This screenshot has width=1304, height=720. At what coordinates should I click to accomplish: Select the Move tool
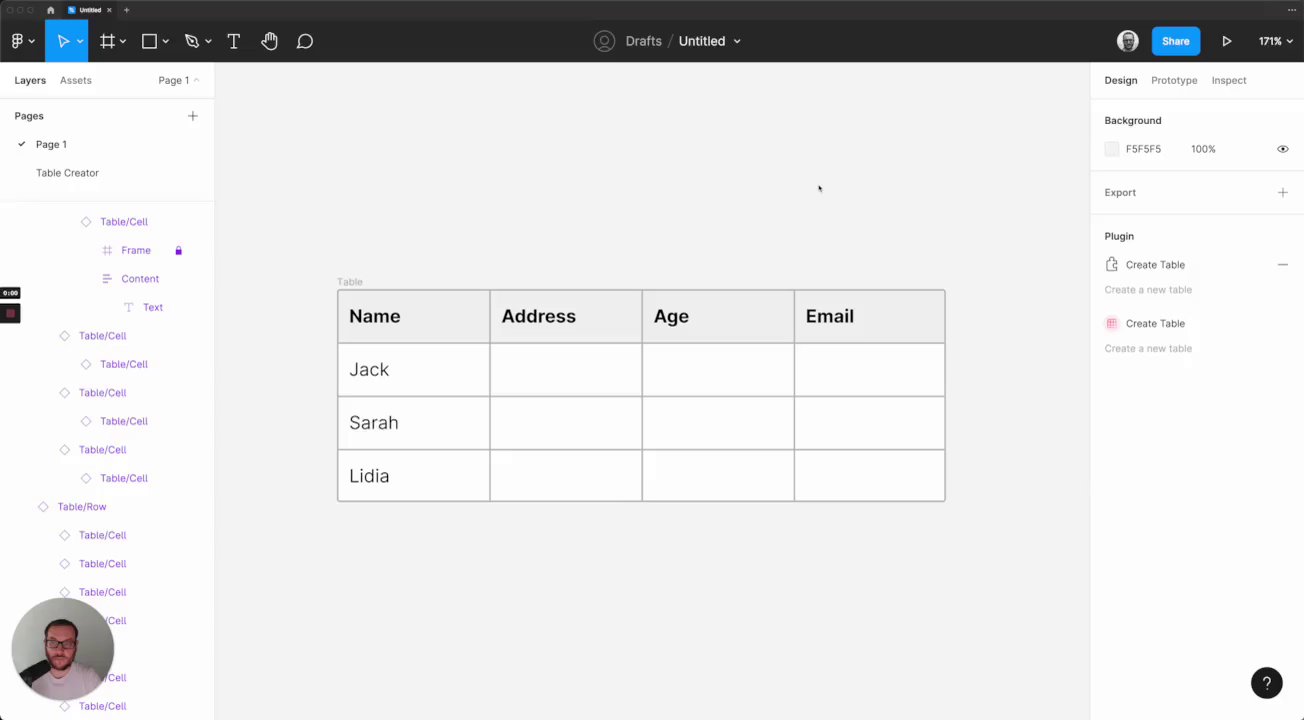click(x=63, y=41)
